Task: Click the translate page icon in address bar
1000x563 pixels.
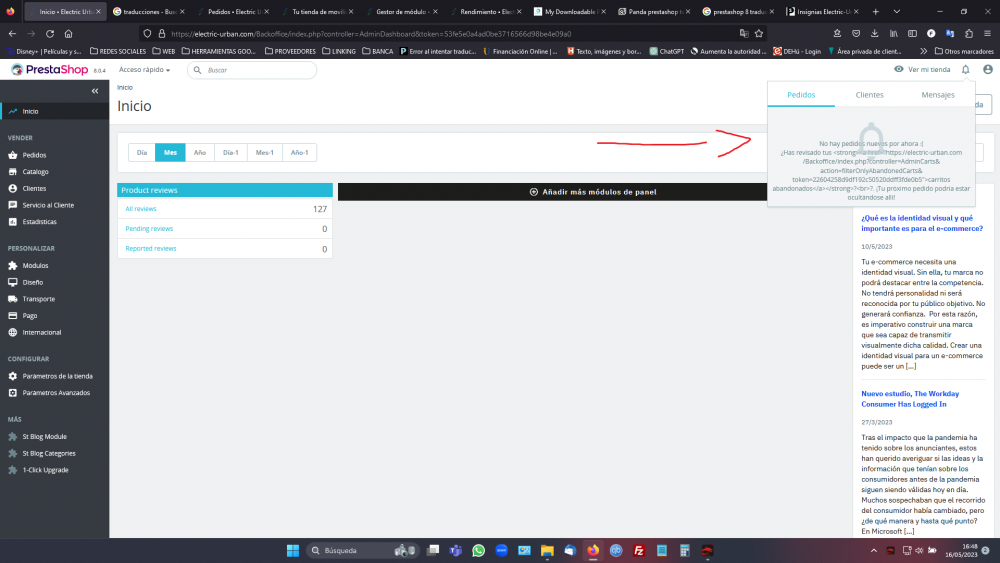Action: tap(744, 34)
